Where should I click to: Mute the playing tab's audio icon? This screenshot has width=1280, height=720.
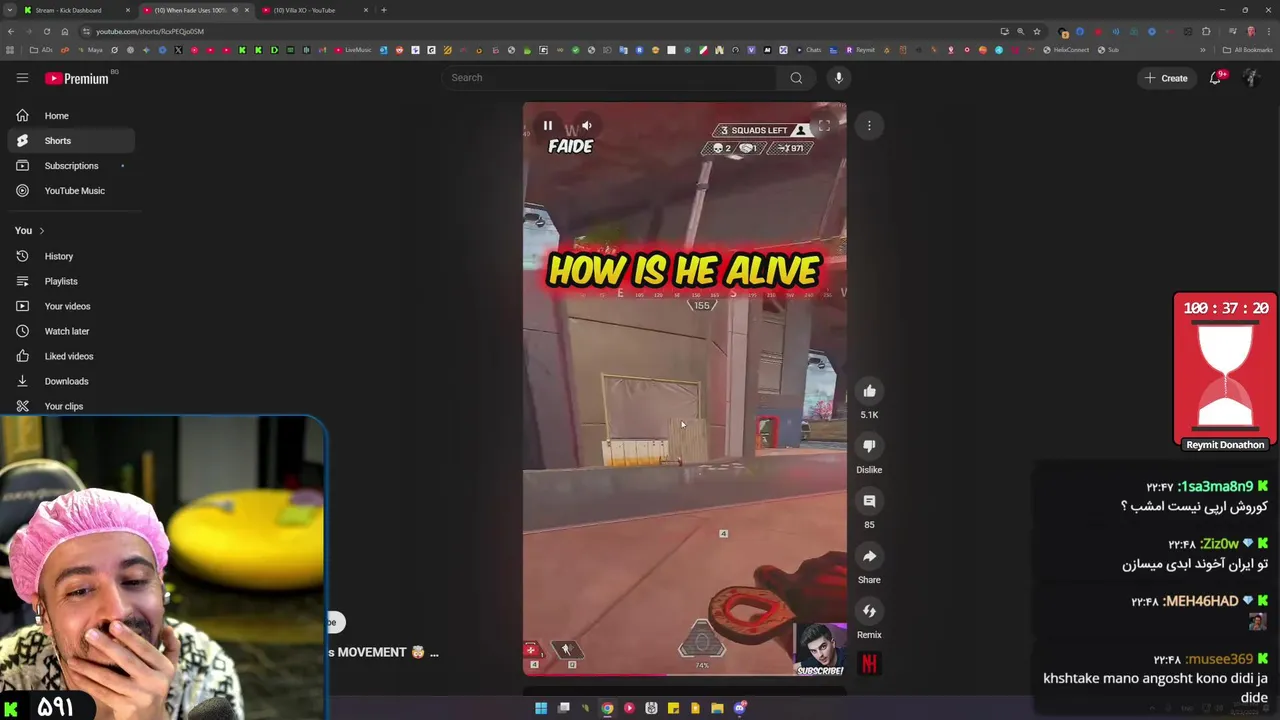(x=235, y=10)
